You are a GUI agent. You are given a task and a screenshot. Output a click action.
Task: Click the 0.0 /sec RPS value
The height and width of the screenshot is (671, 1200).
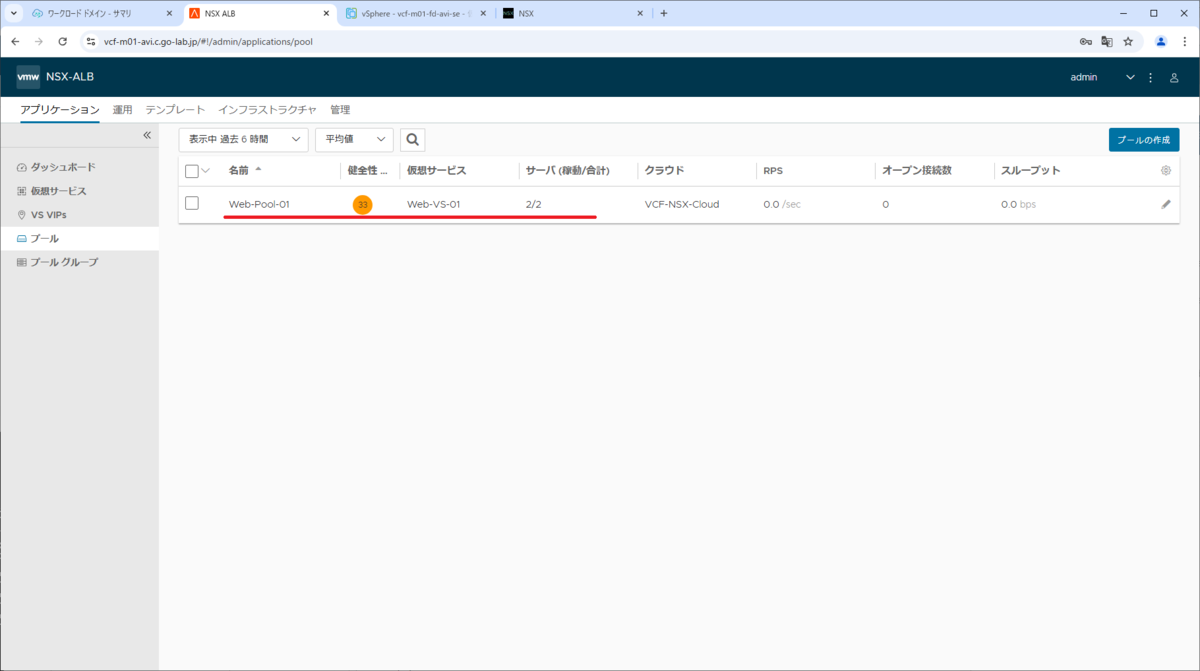point(782,204)
